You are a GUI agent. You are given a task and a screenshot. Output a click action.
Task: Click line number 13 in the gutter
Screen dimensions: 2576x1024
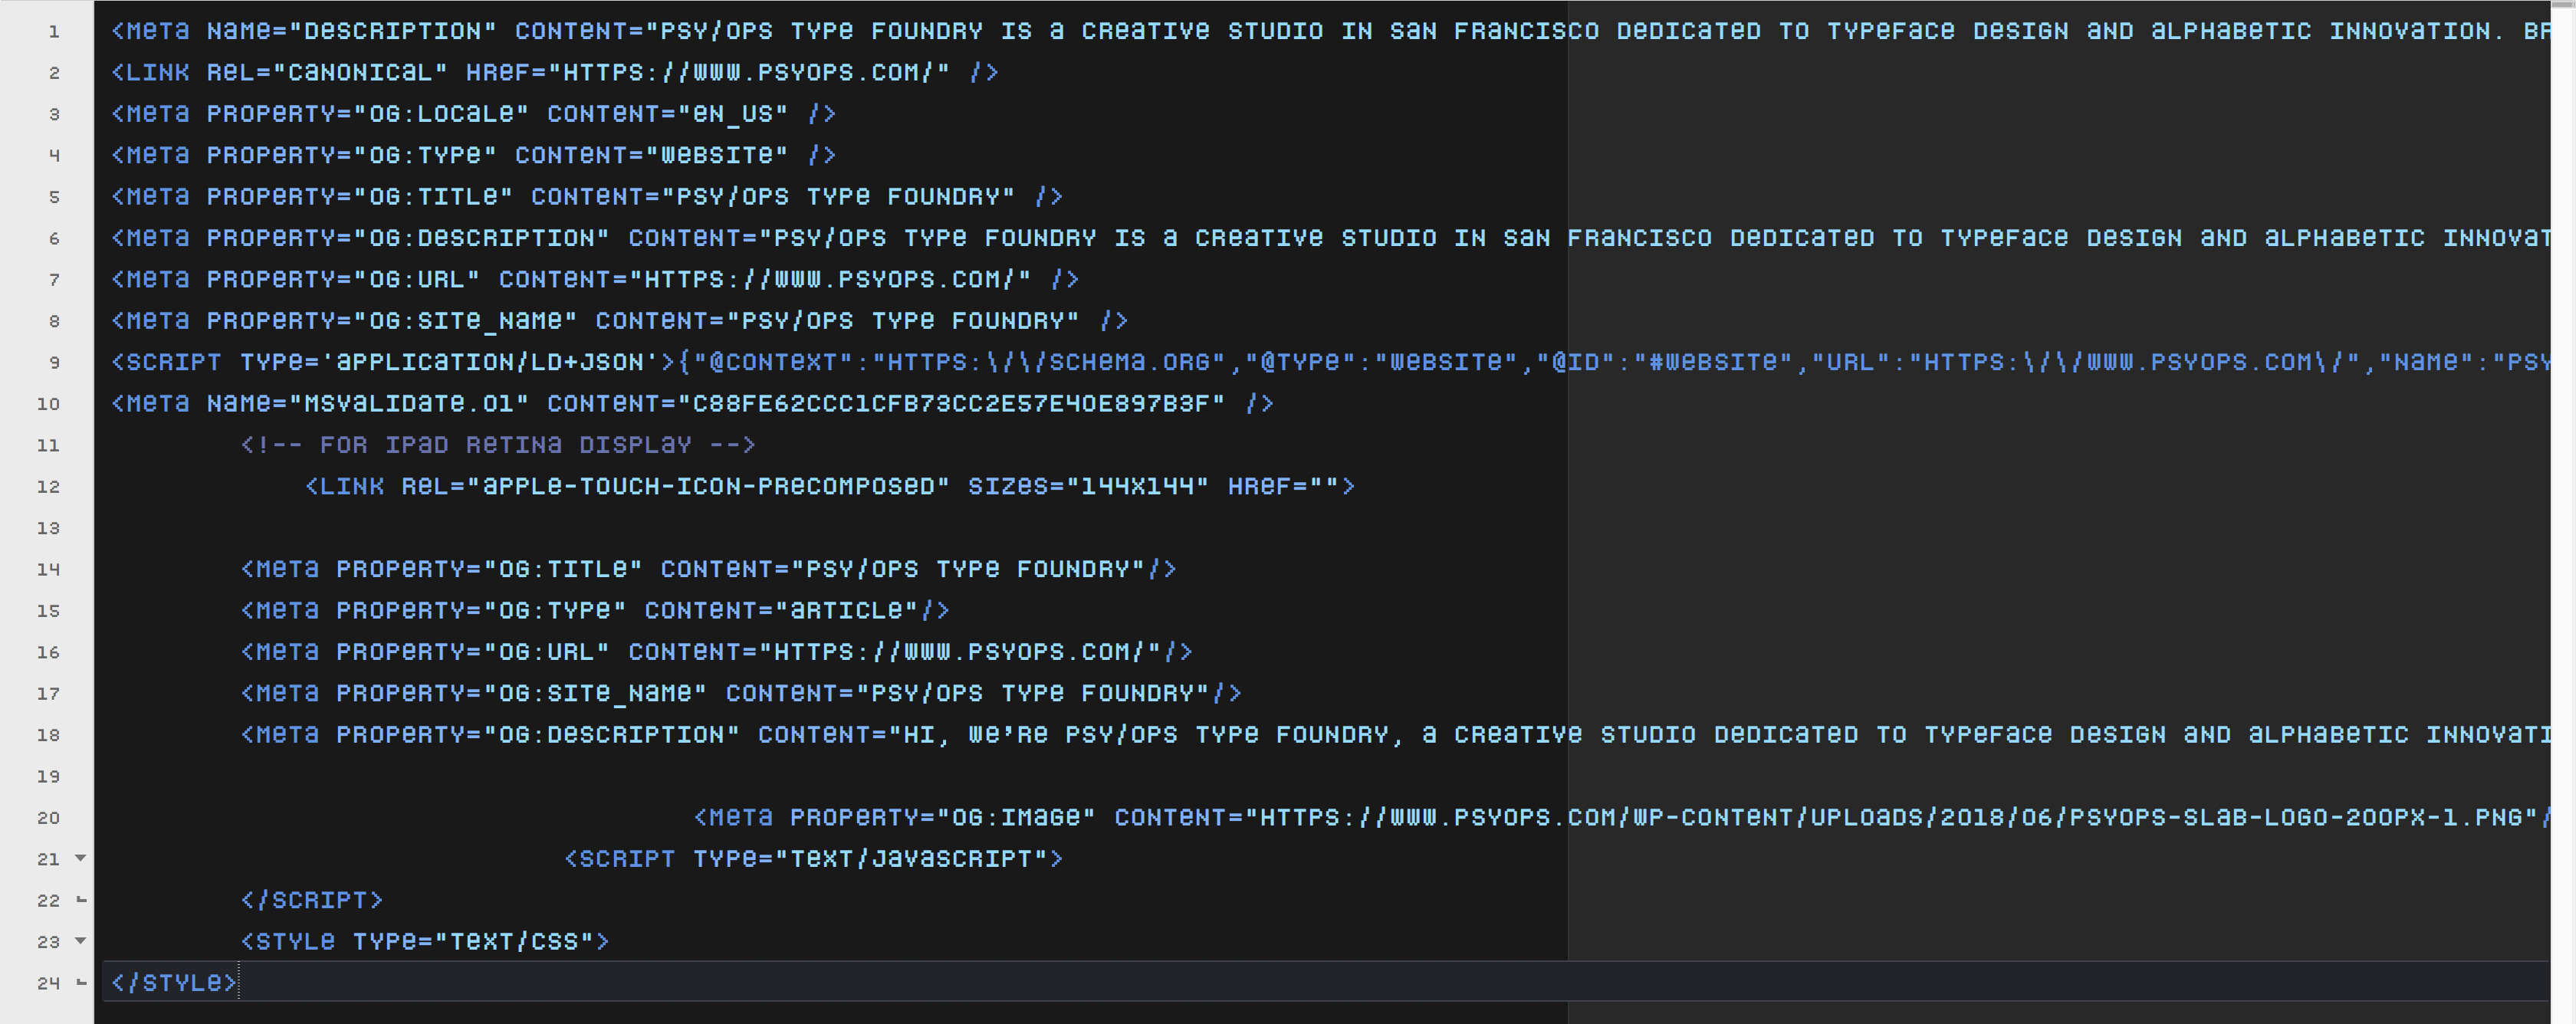coord(48,528)
